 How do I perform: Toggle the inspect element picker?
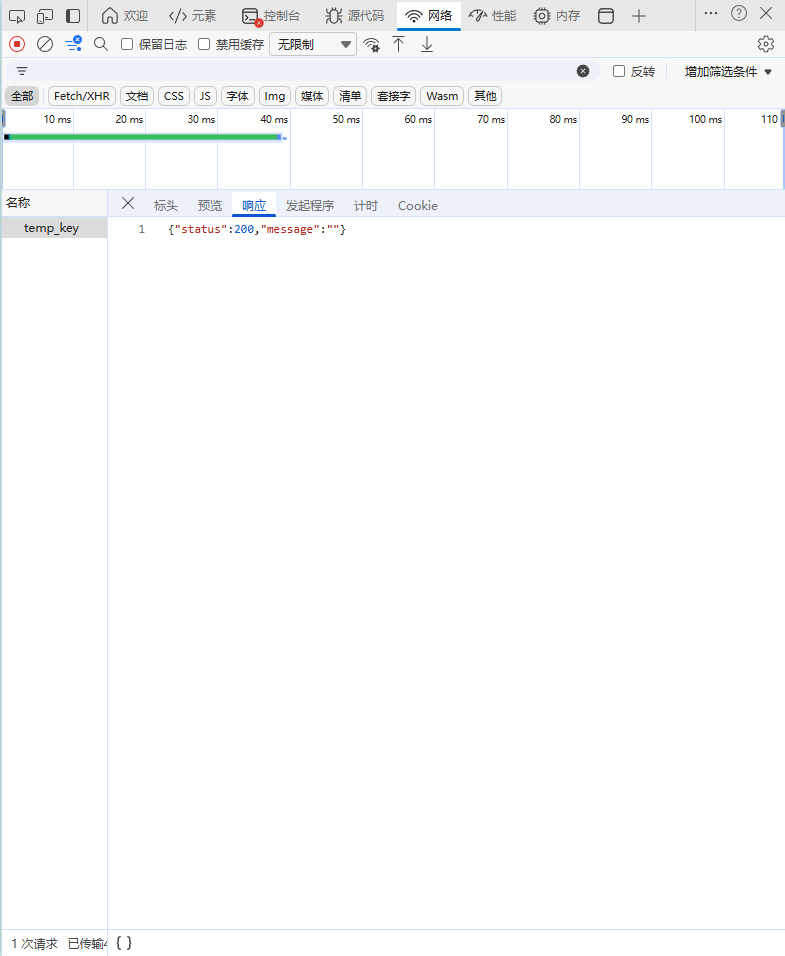[x=17, y=16]
